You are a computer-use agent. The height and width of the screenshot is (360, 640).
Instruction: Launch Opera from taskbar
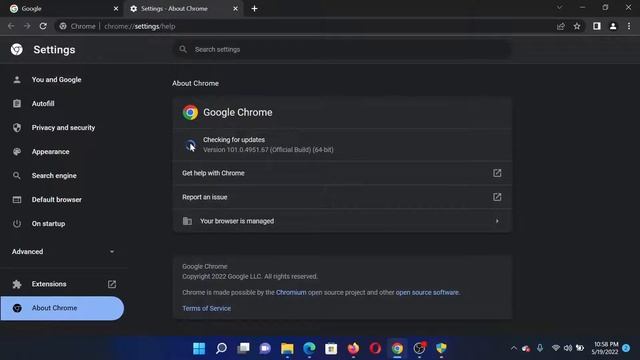375,348
